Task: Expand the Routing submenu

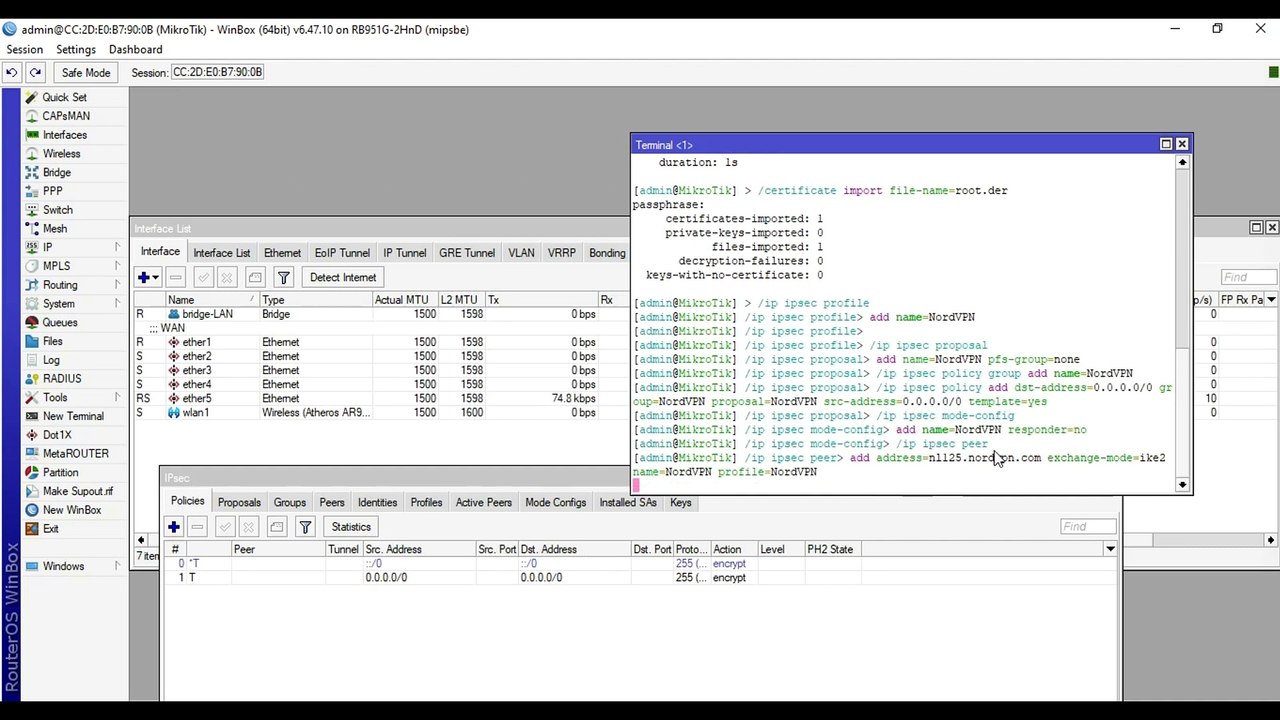Action: click(x=117, y=285)
